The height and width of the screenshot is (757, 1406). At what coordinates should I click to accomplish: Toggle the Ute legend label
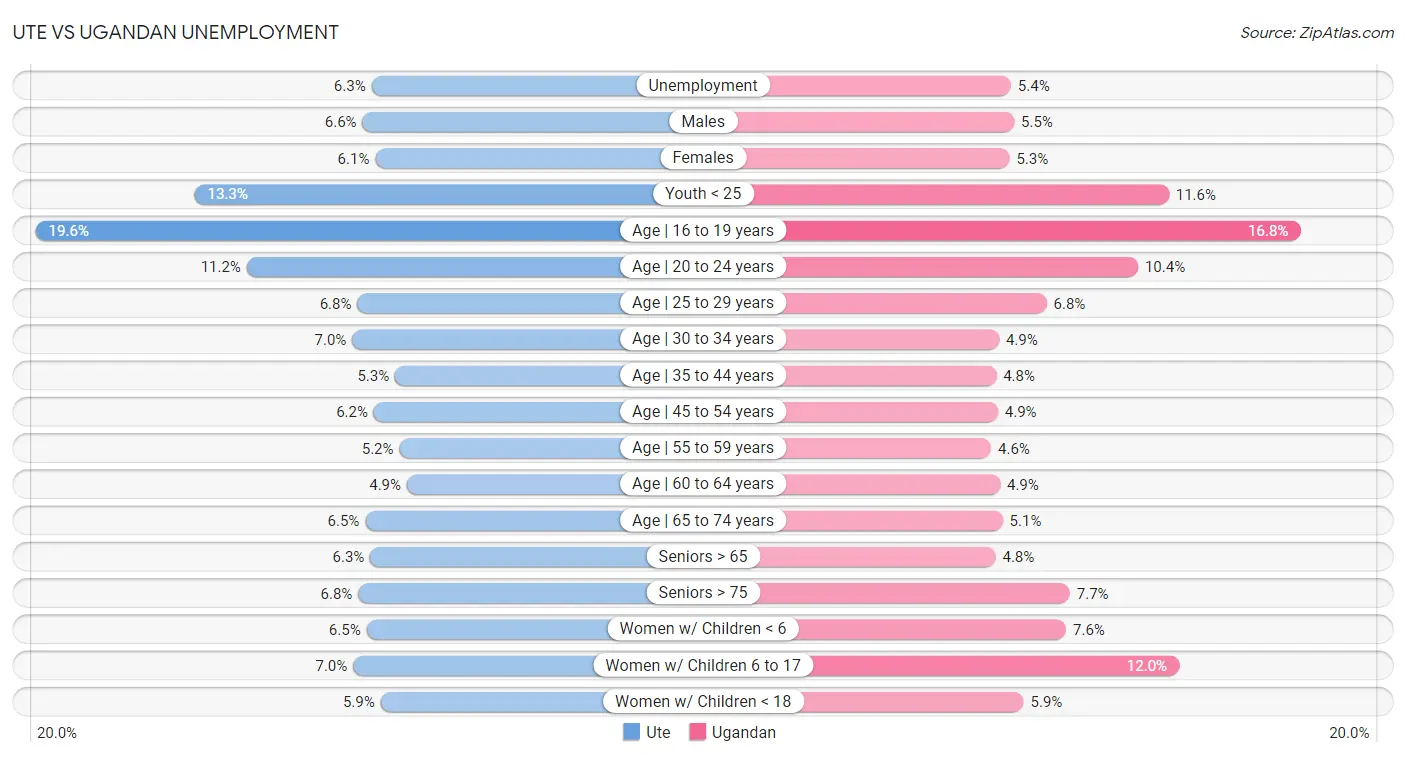[x=658, y=732]
